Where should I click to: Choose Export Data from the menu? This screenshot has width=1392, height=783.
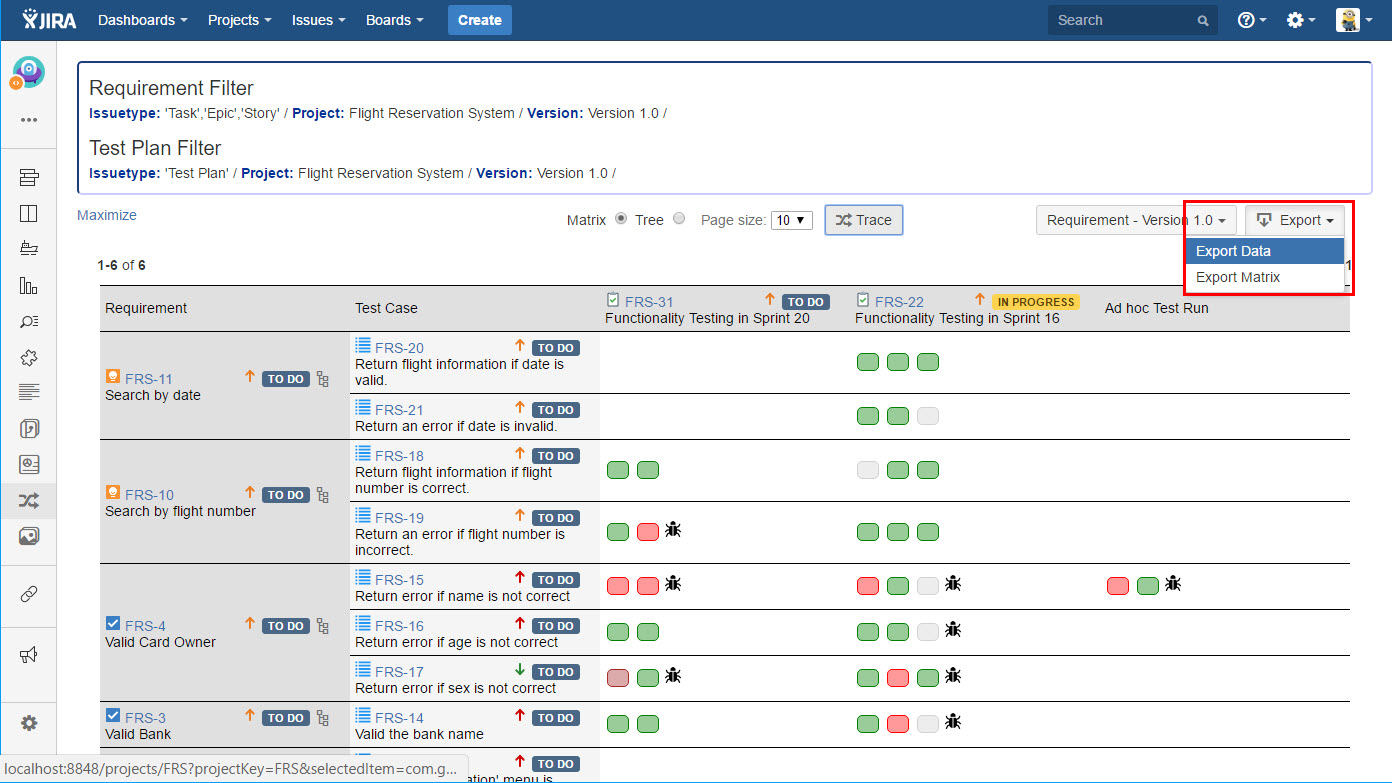pos(1233,251)
